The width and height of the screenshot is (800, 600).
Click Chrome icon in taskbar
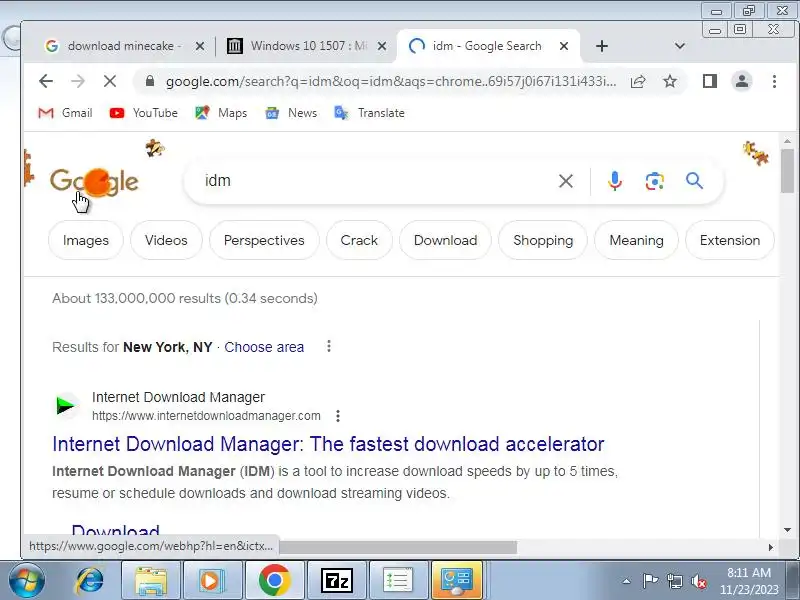click(x=274, y=581)
